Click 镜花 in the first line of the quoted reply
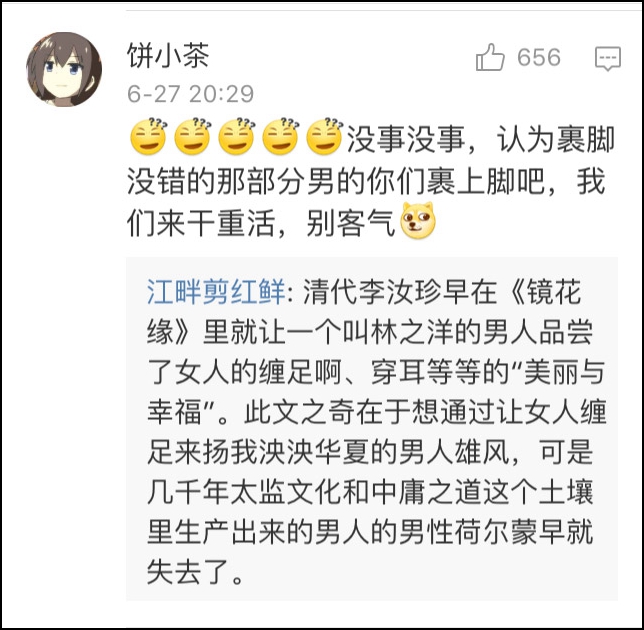The width and height of the screenshot is (644, 630). (554, 292)
